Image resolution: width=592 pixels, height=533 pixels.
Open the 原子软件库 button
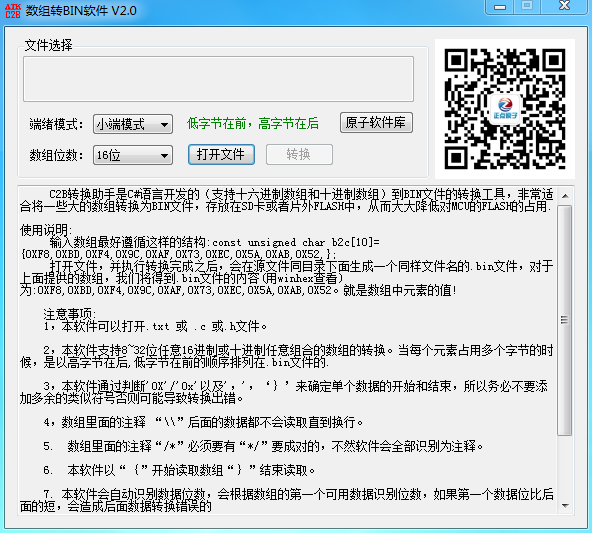coord(376,123)
